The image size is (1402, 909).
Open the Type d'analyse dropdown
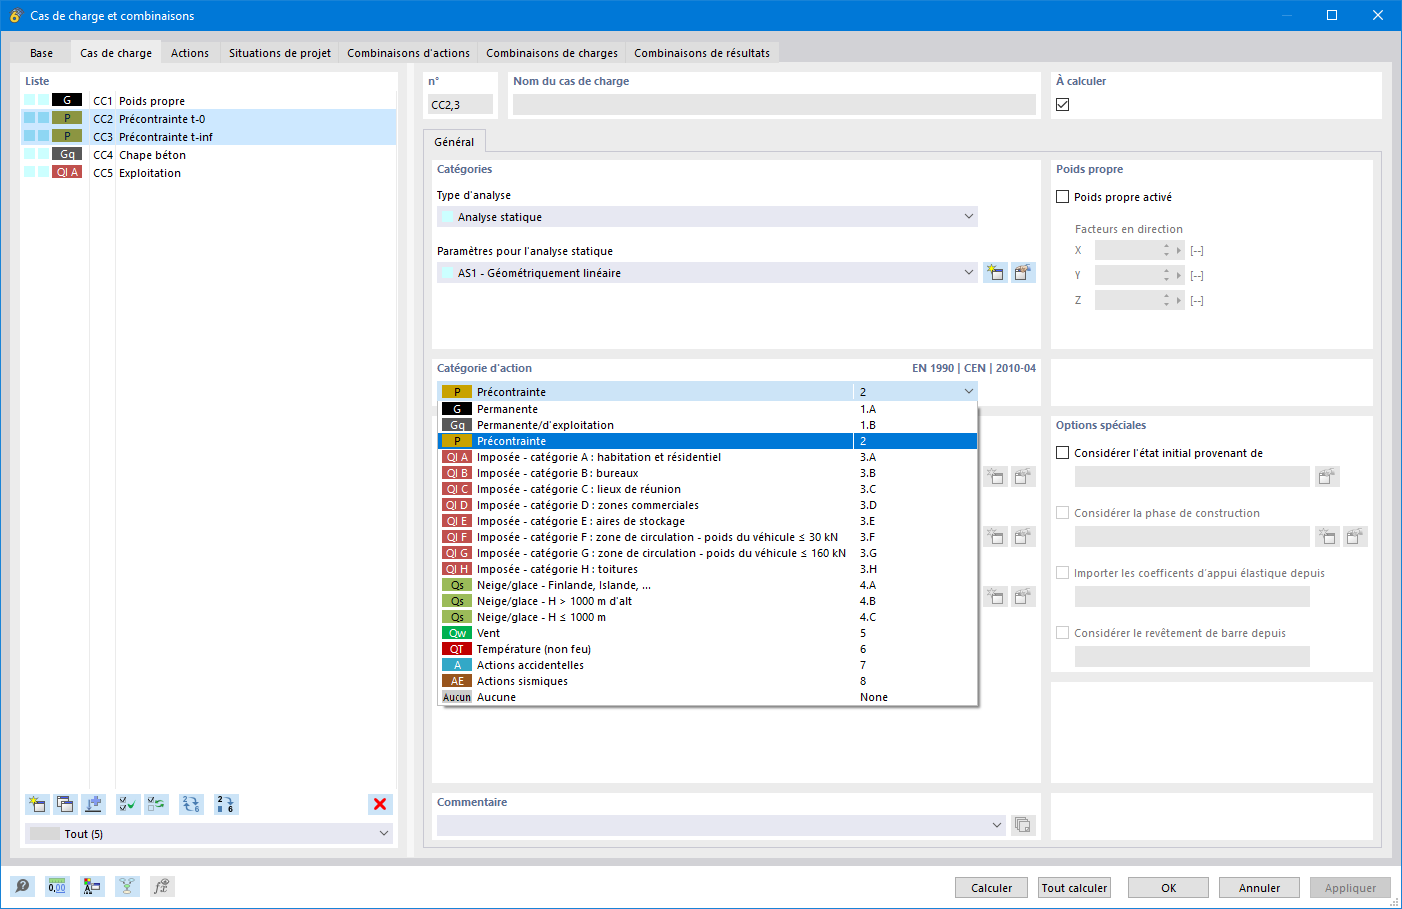pos(707,217)
